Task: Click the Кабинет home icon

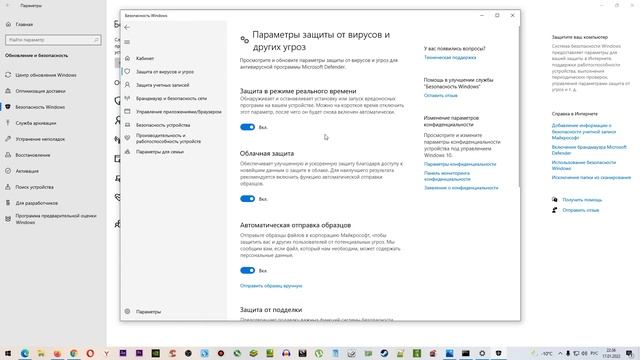Action: [x=127, y=58]
